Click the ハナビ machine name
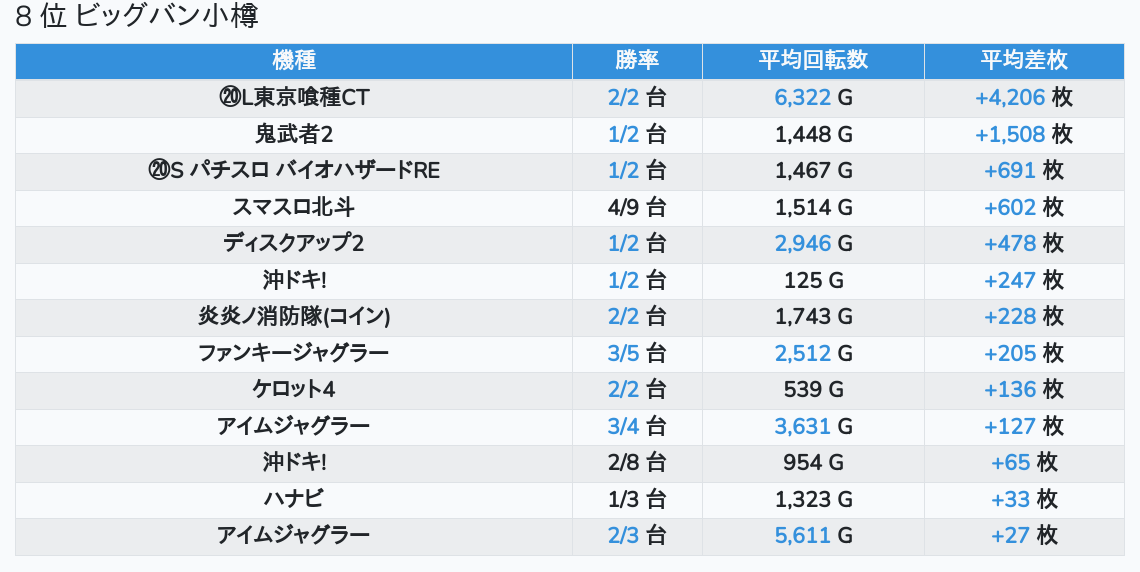Viewport: 1140px width, 572px height. pyautogui.click(x=294, y=498)
